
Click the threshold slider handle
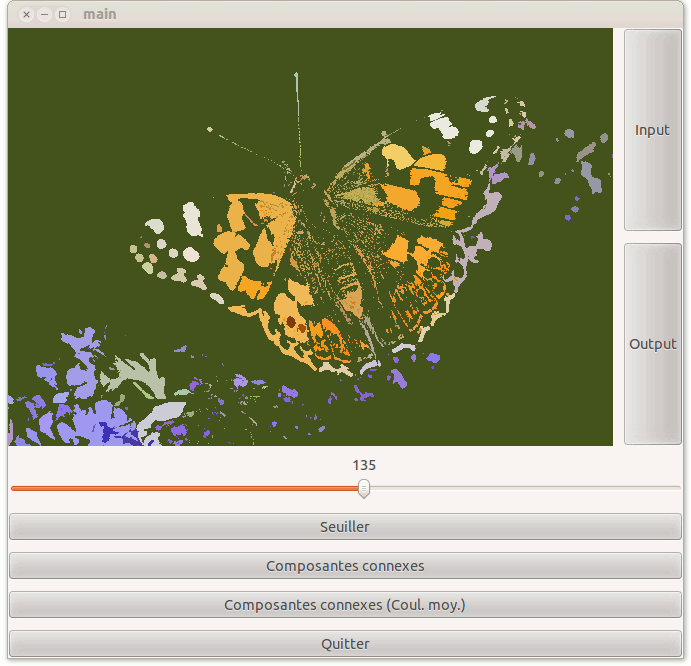pos(364,488)
